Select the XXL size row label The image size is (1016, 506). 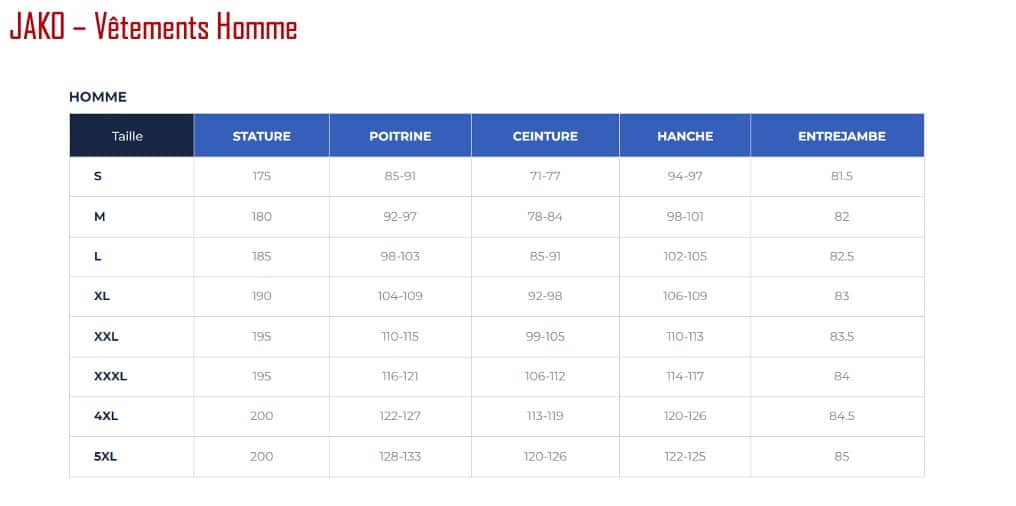[106, 336]
